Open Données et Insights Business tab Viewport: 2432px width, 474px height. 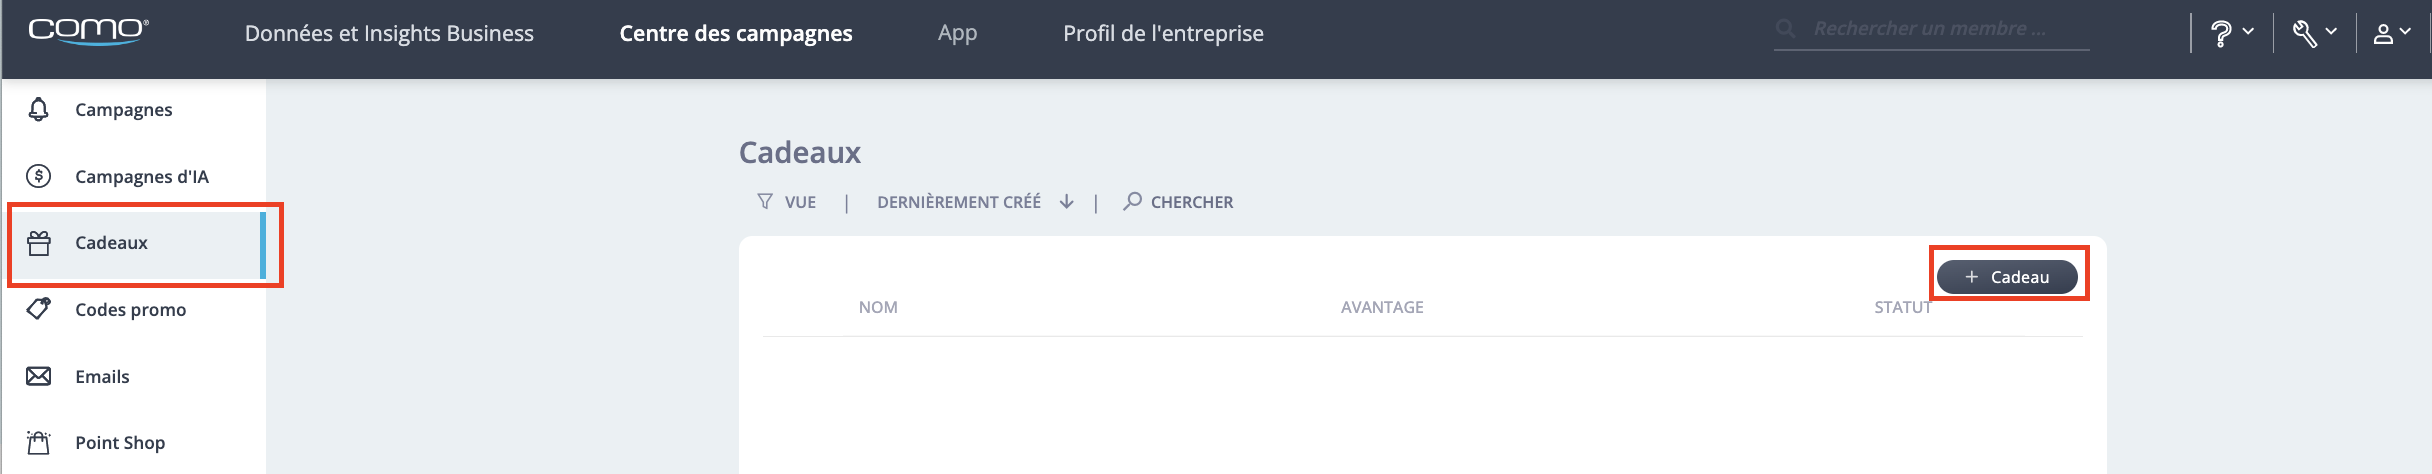click(x=389, y=33)
